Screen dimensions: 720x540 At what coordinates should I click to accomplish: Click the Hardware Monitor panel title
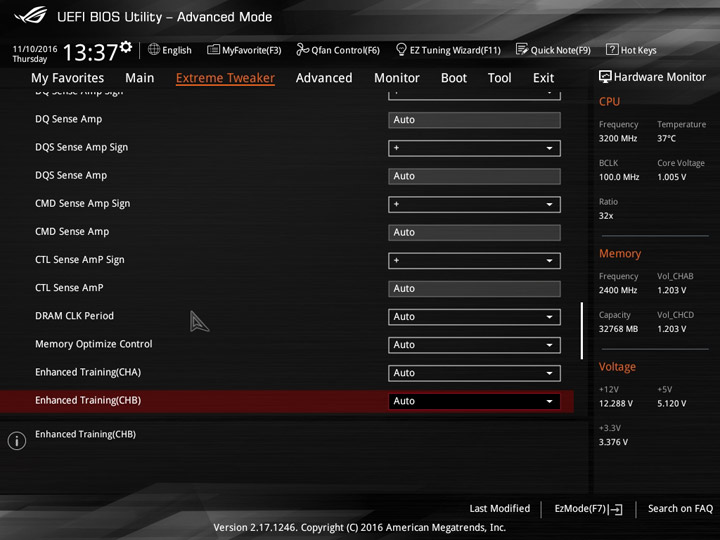pos(660,77)
